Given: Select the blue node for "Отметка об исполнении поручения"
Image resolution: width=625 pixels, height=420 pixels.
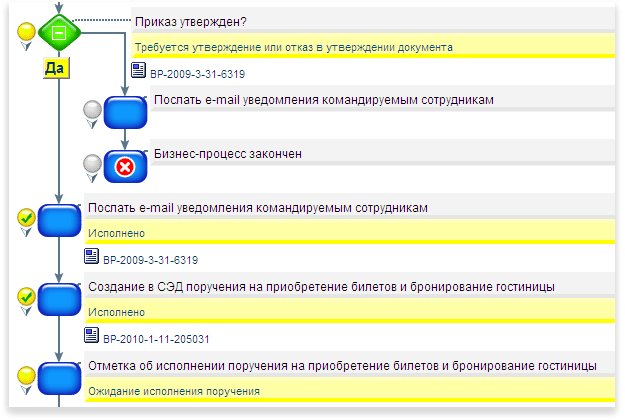Looking at the screenshot, I should [59, 378].
